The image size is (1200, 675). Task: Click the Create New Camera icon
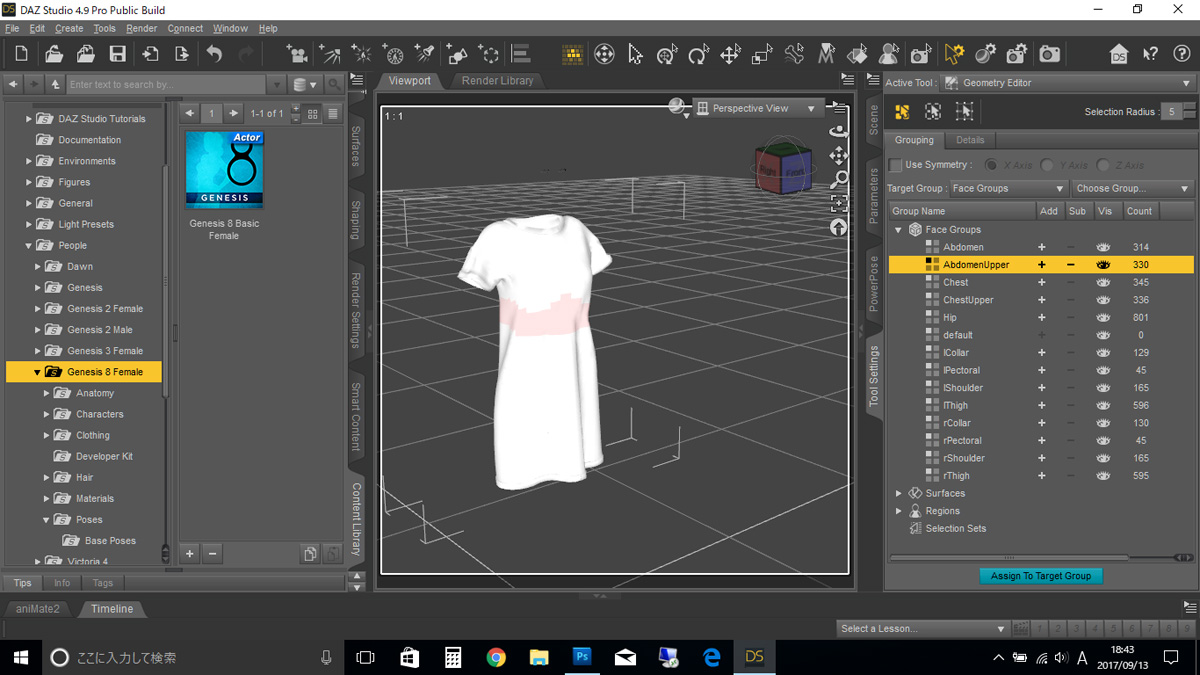tap(297, 54)
